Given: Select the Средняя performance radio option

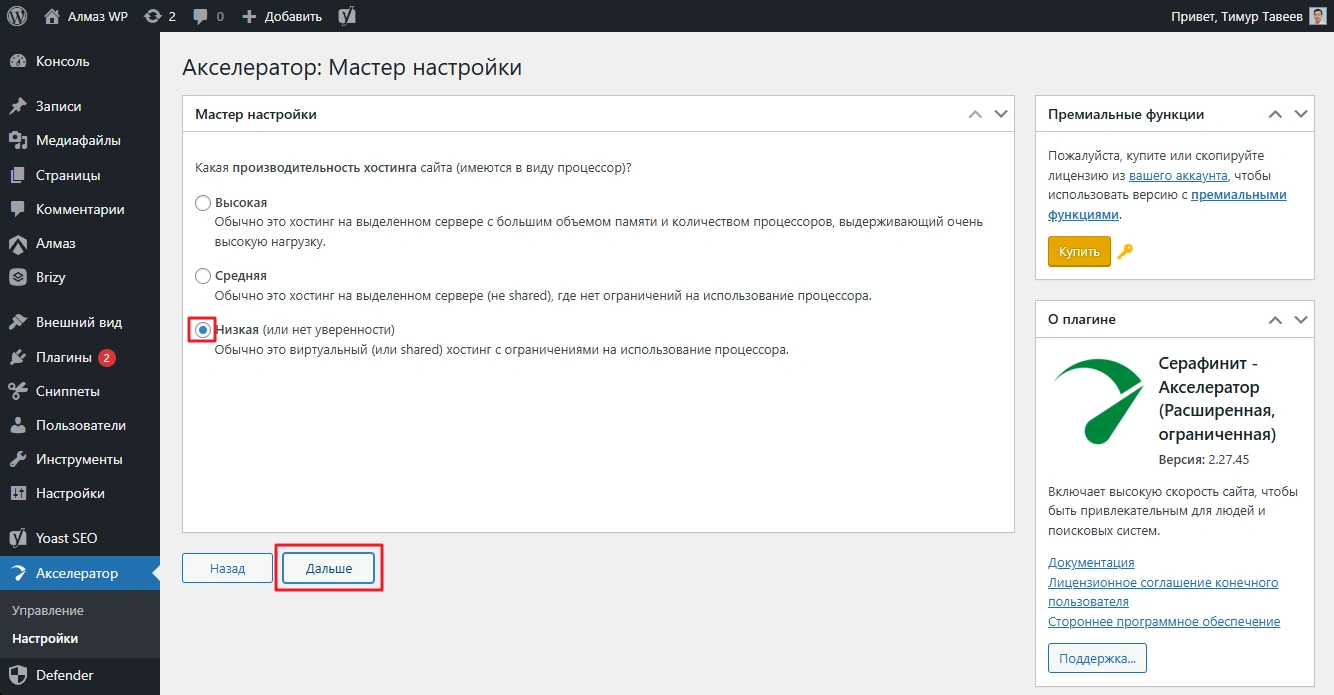Looking at the screenshot, I should pyautogui.click(x=203, y=276).
